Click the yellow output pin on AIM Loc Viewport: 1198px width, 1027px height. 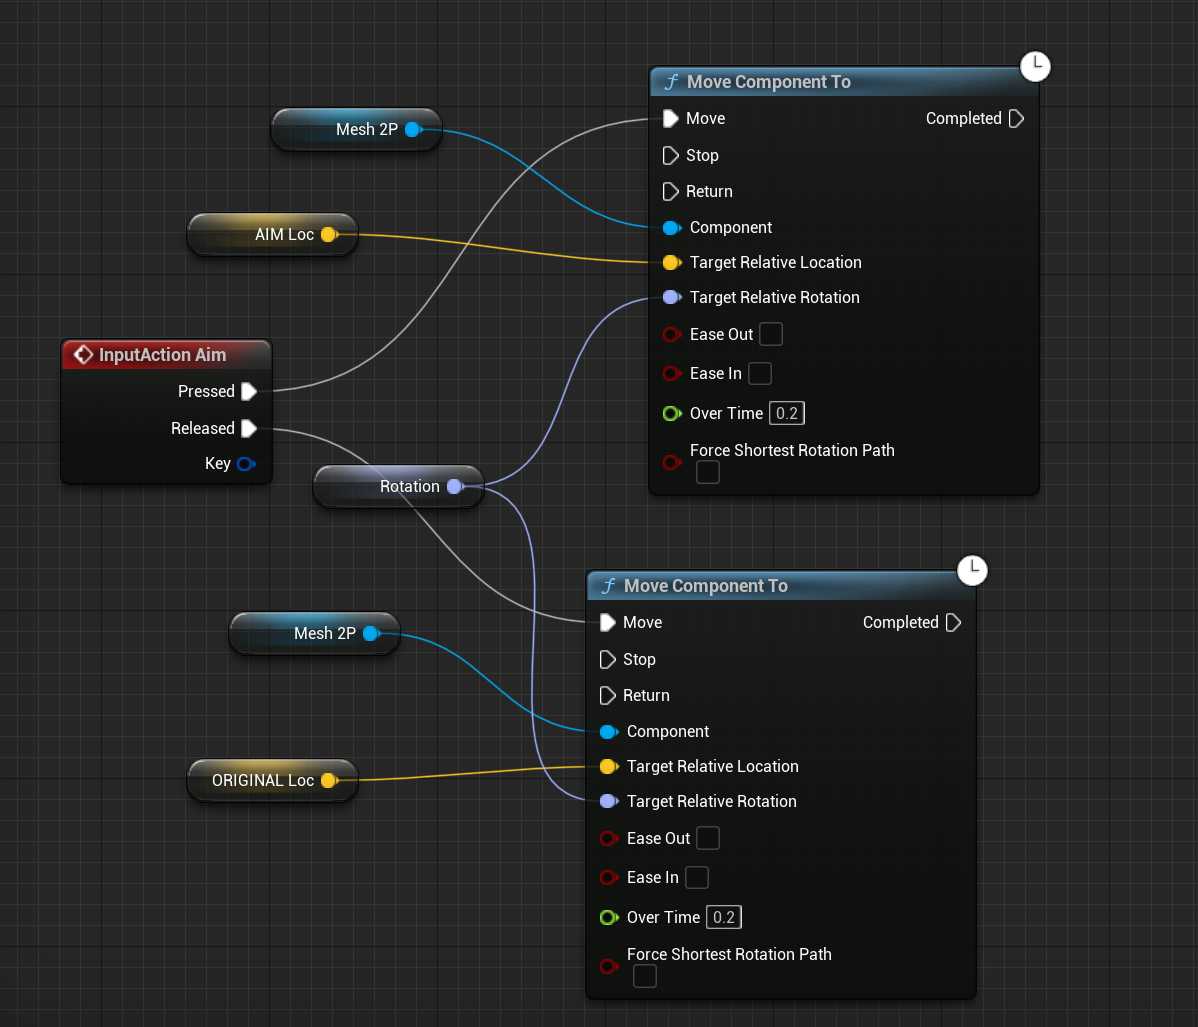coord(328,235)
